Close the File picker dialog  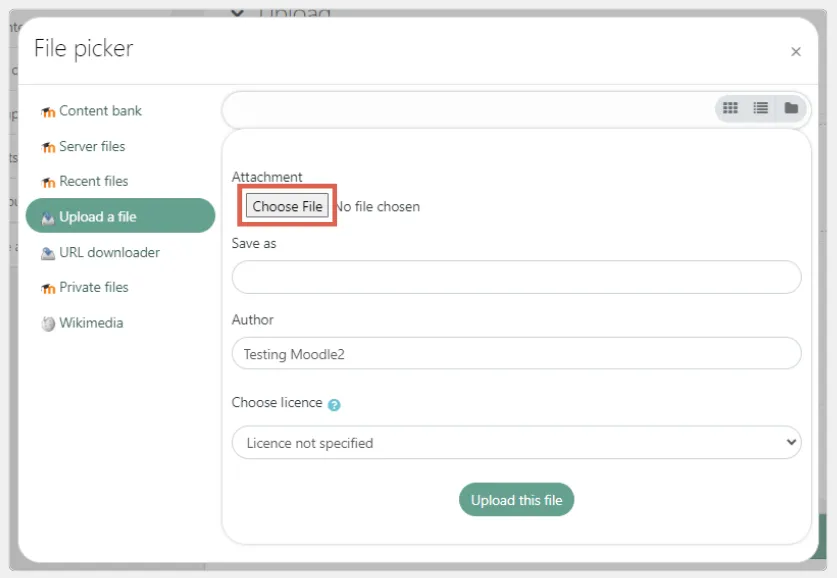pyautogui.click(x=796, y=51)
